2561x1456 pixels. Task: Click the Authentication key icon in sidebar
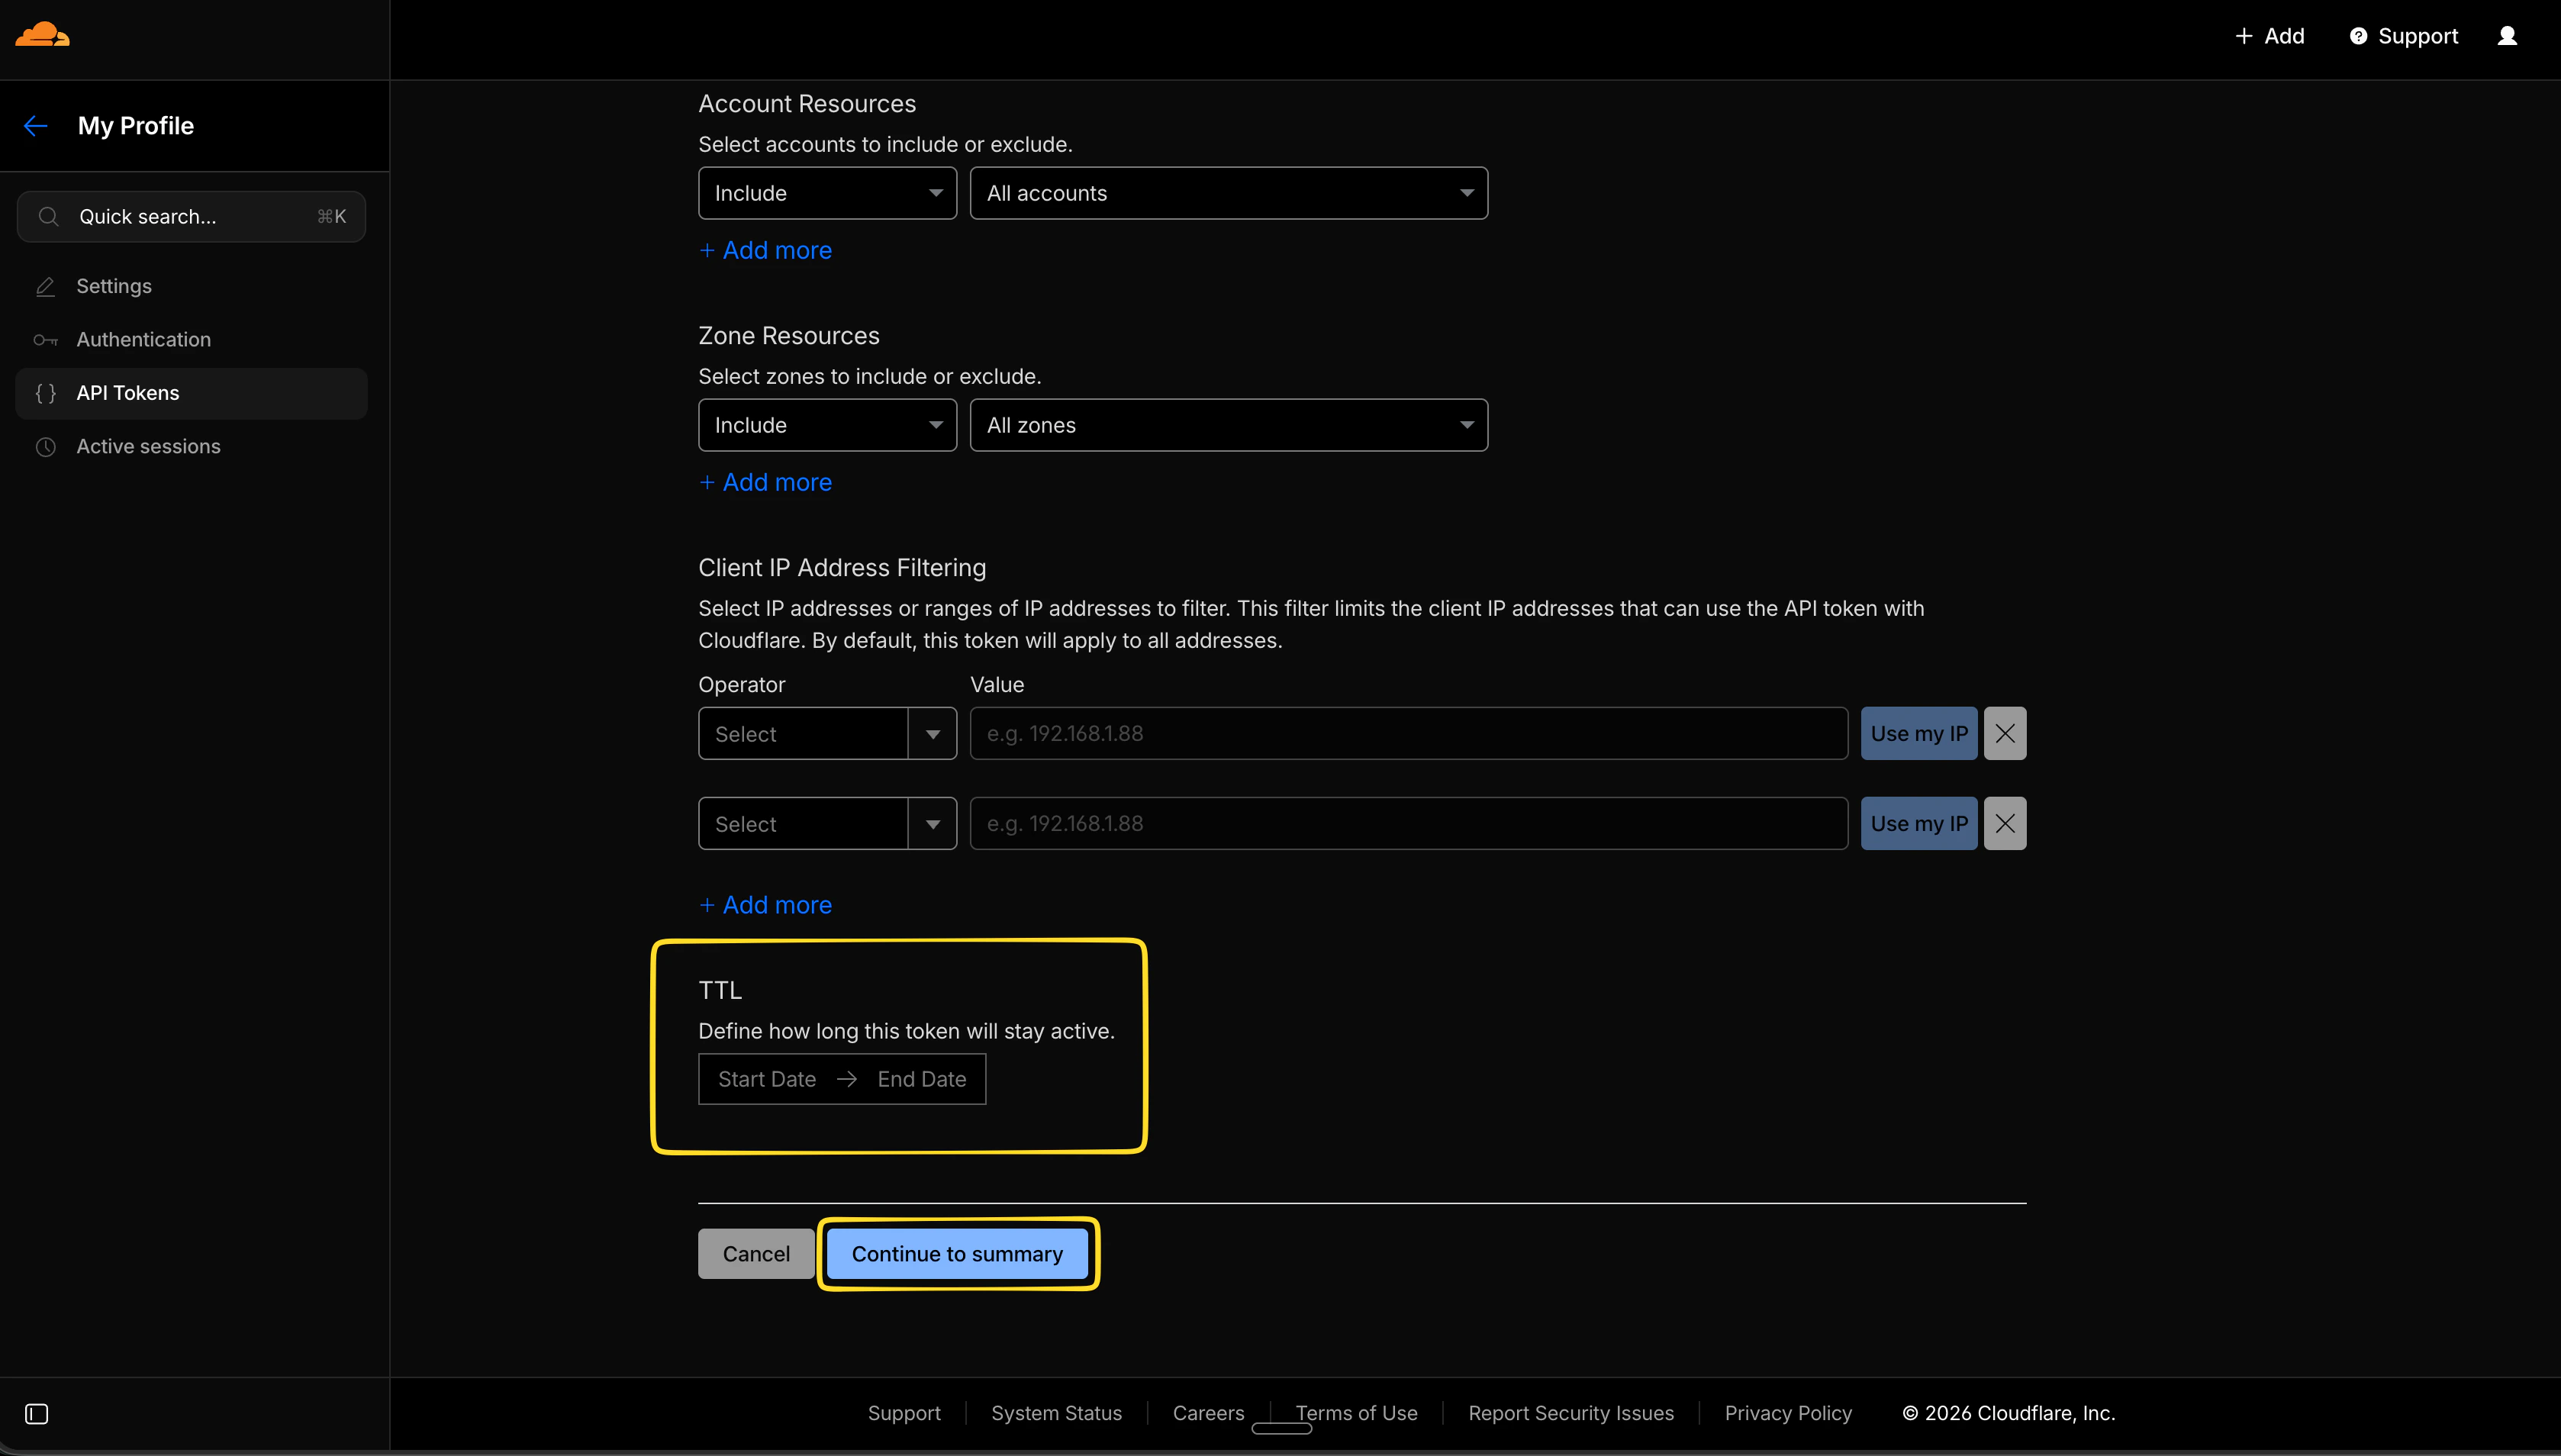pyautogui.click(x=46, y=340)
